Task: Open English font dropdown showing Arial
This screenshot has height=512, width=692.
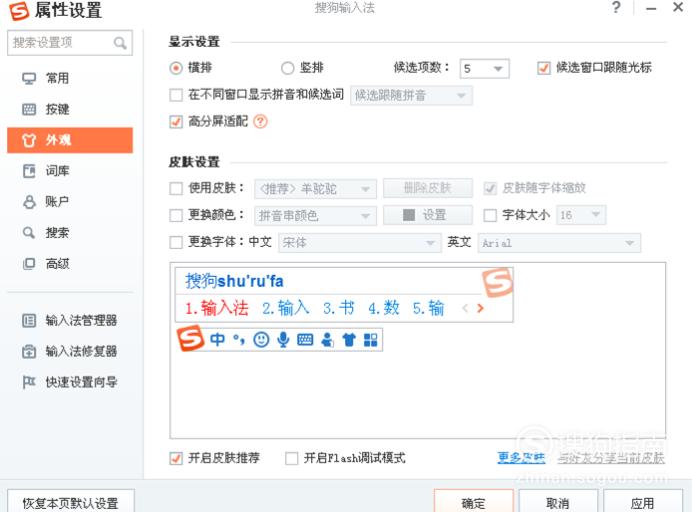Action: 559,243
